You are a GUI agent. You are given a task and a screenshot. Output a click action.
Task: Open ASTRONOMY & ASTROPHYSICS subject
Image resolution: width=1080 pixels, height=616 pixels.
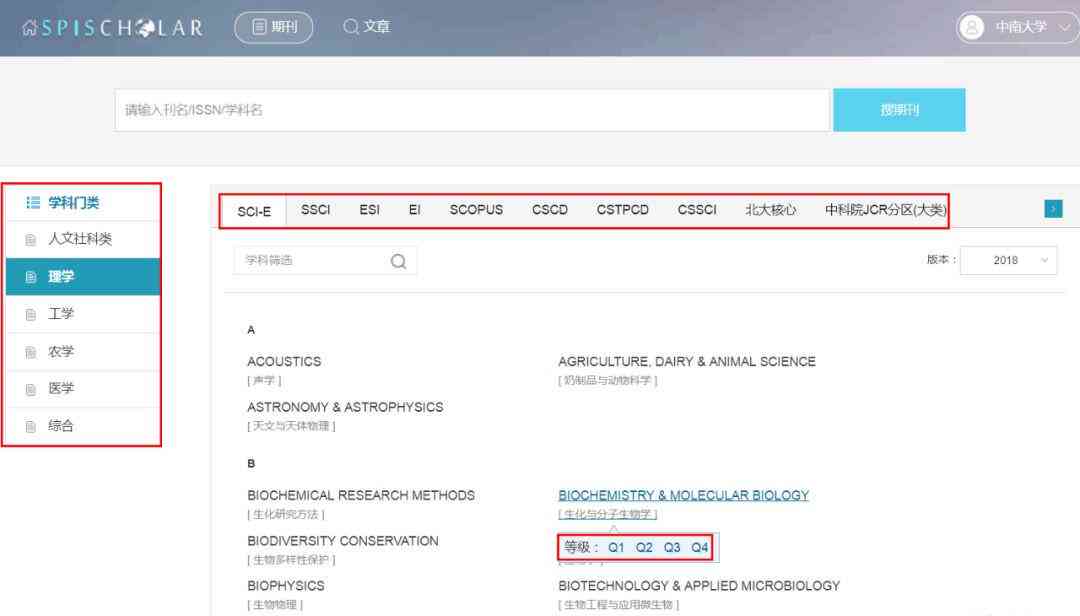click(x=345, y=407)
